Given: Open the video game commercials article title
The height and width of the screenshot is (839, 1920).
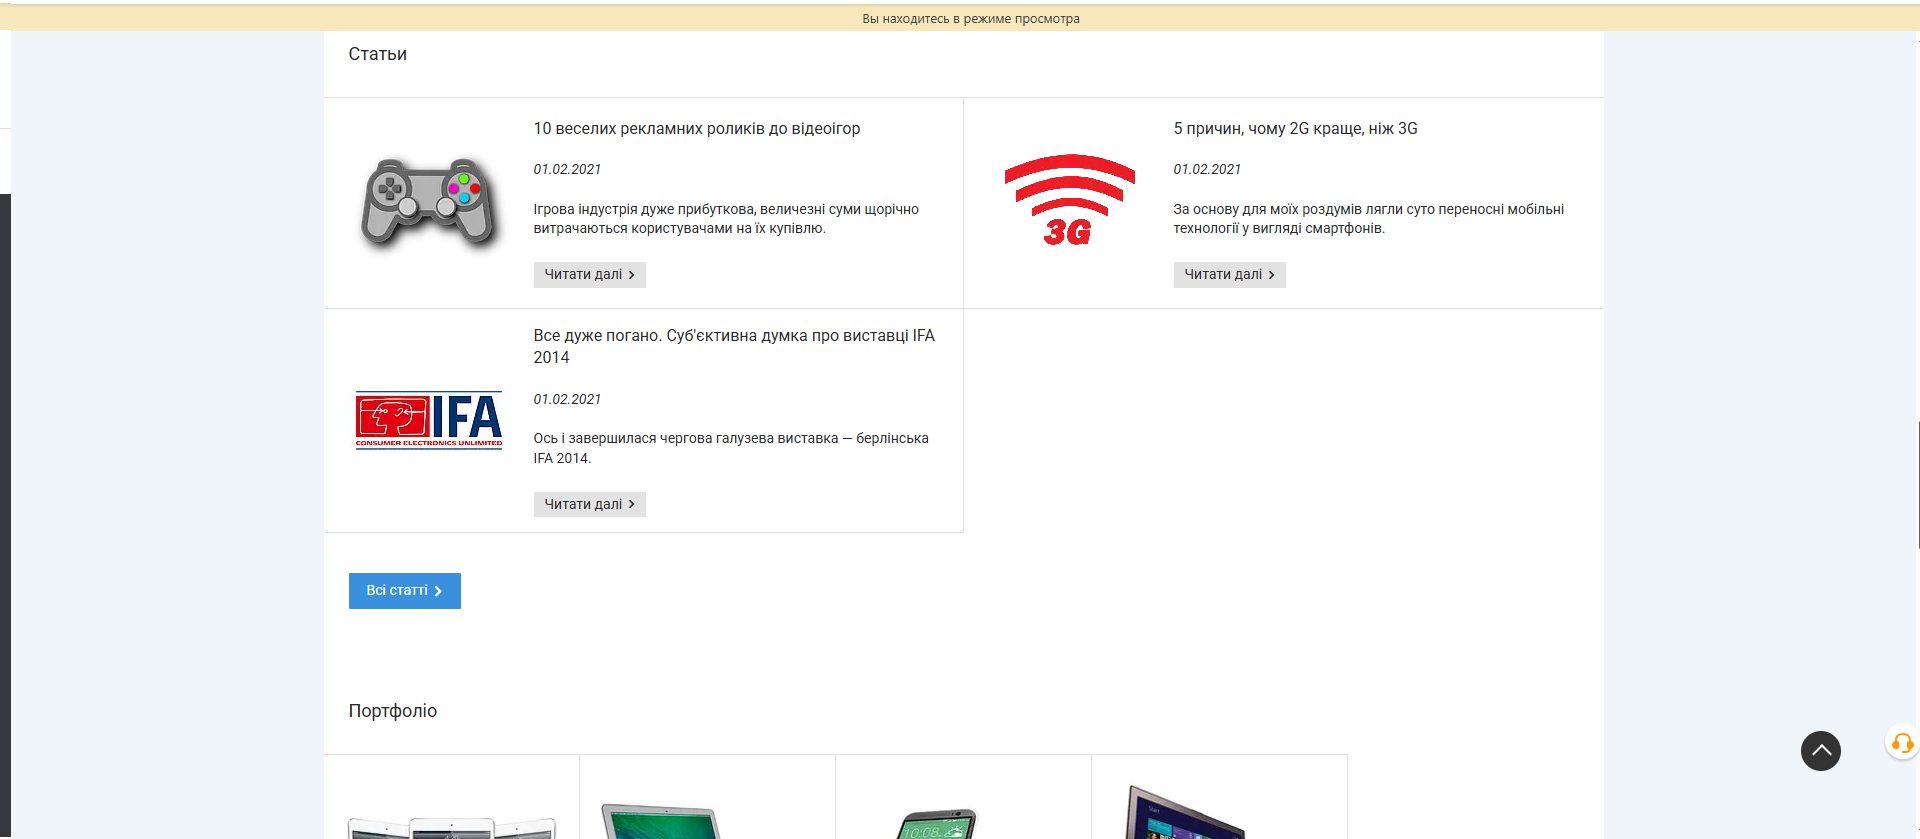Looking at the screenshot, I should click(696, 129).
